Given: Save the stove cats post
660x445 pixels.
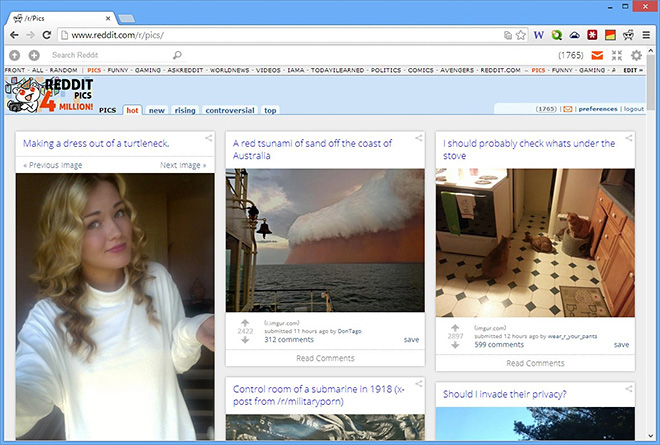Looking at the screenshot, I should 621,344.
